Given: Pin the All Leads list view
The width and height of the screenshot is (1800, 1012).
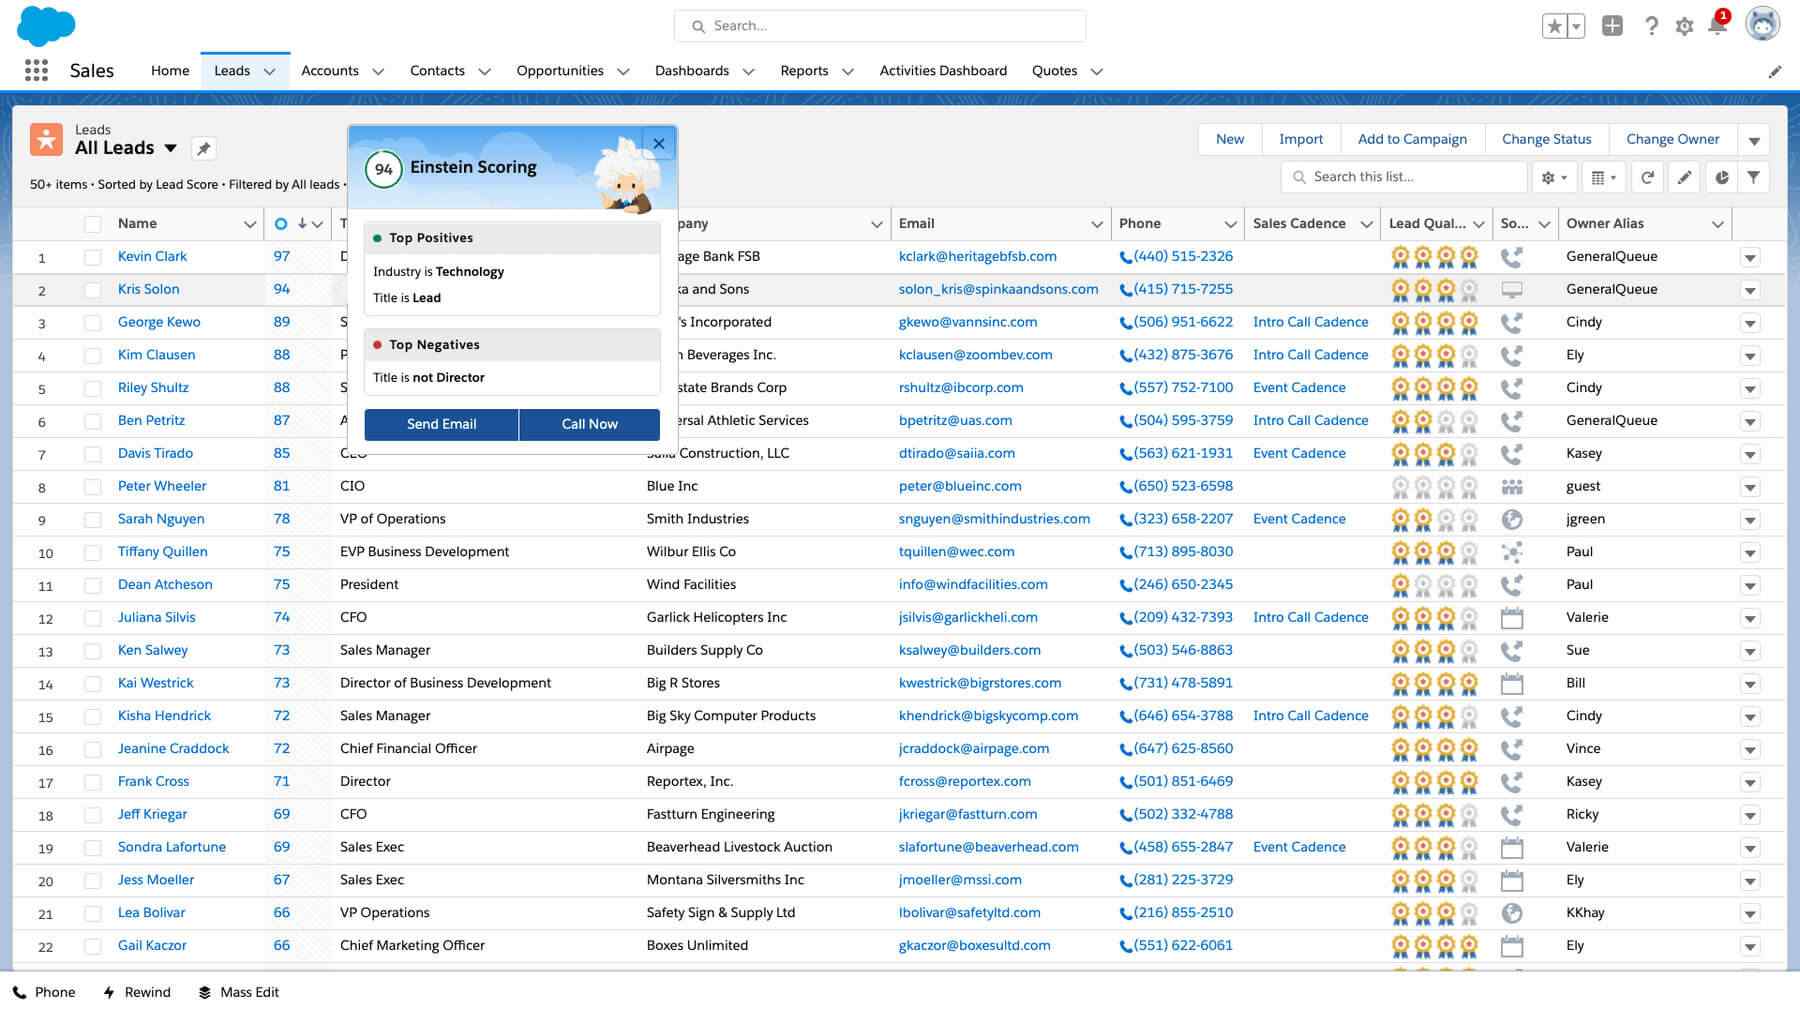Looking at the screenshot, I should [204, 148].
